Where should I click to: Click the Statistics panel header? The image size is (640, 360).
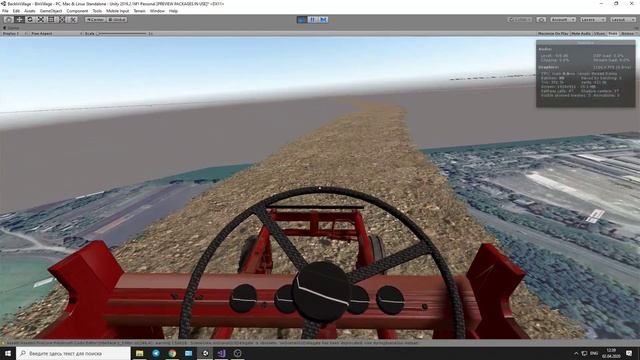point(586,42)
